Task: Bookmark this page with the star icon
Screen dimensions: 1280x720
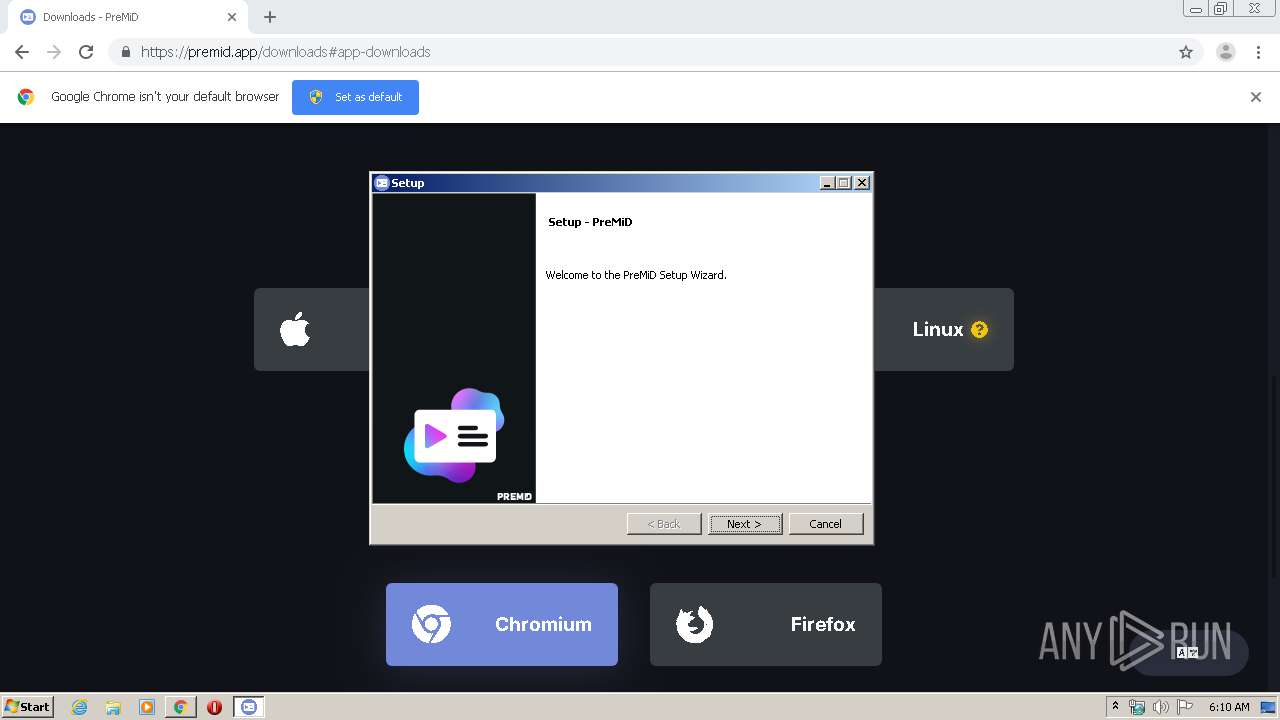Action: point(1186,52)
